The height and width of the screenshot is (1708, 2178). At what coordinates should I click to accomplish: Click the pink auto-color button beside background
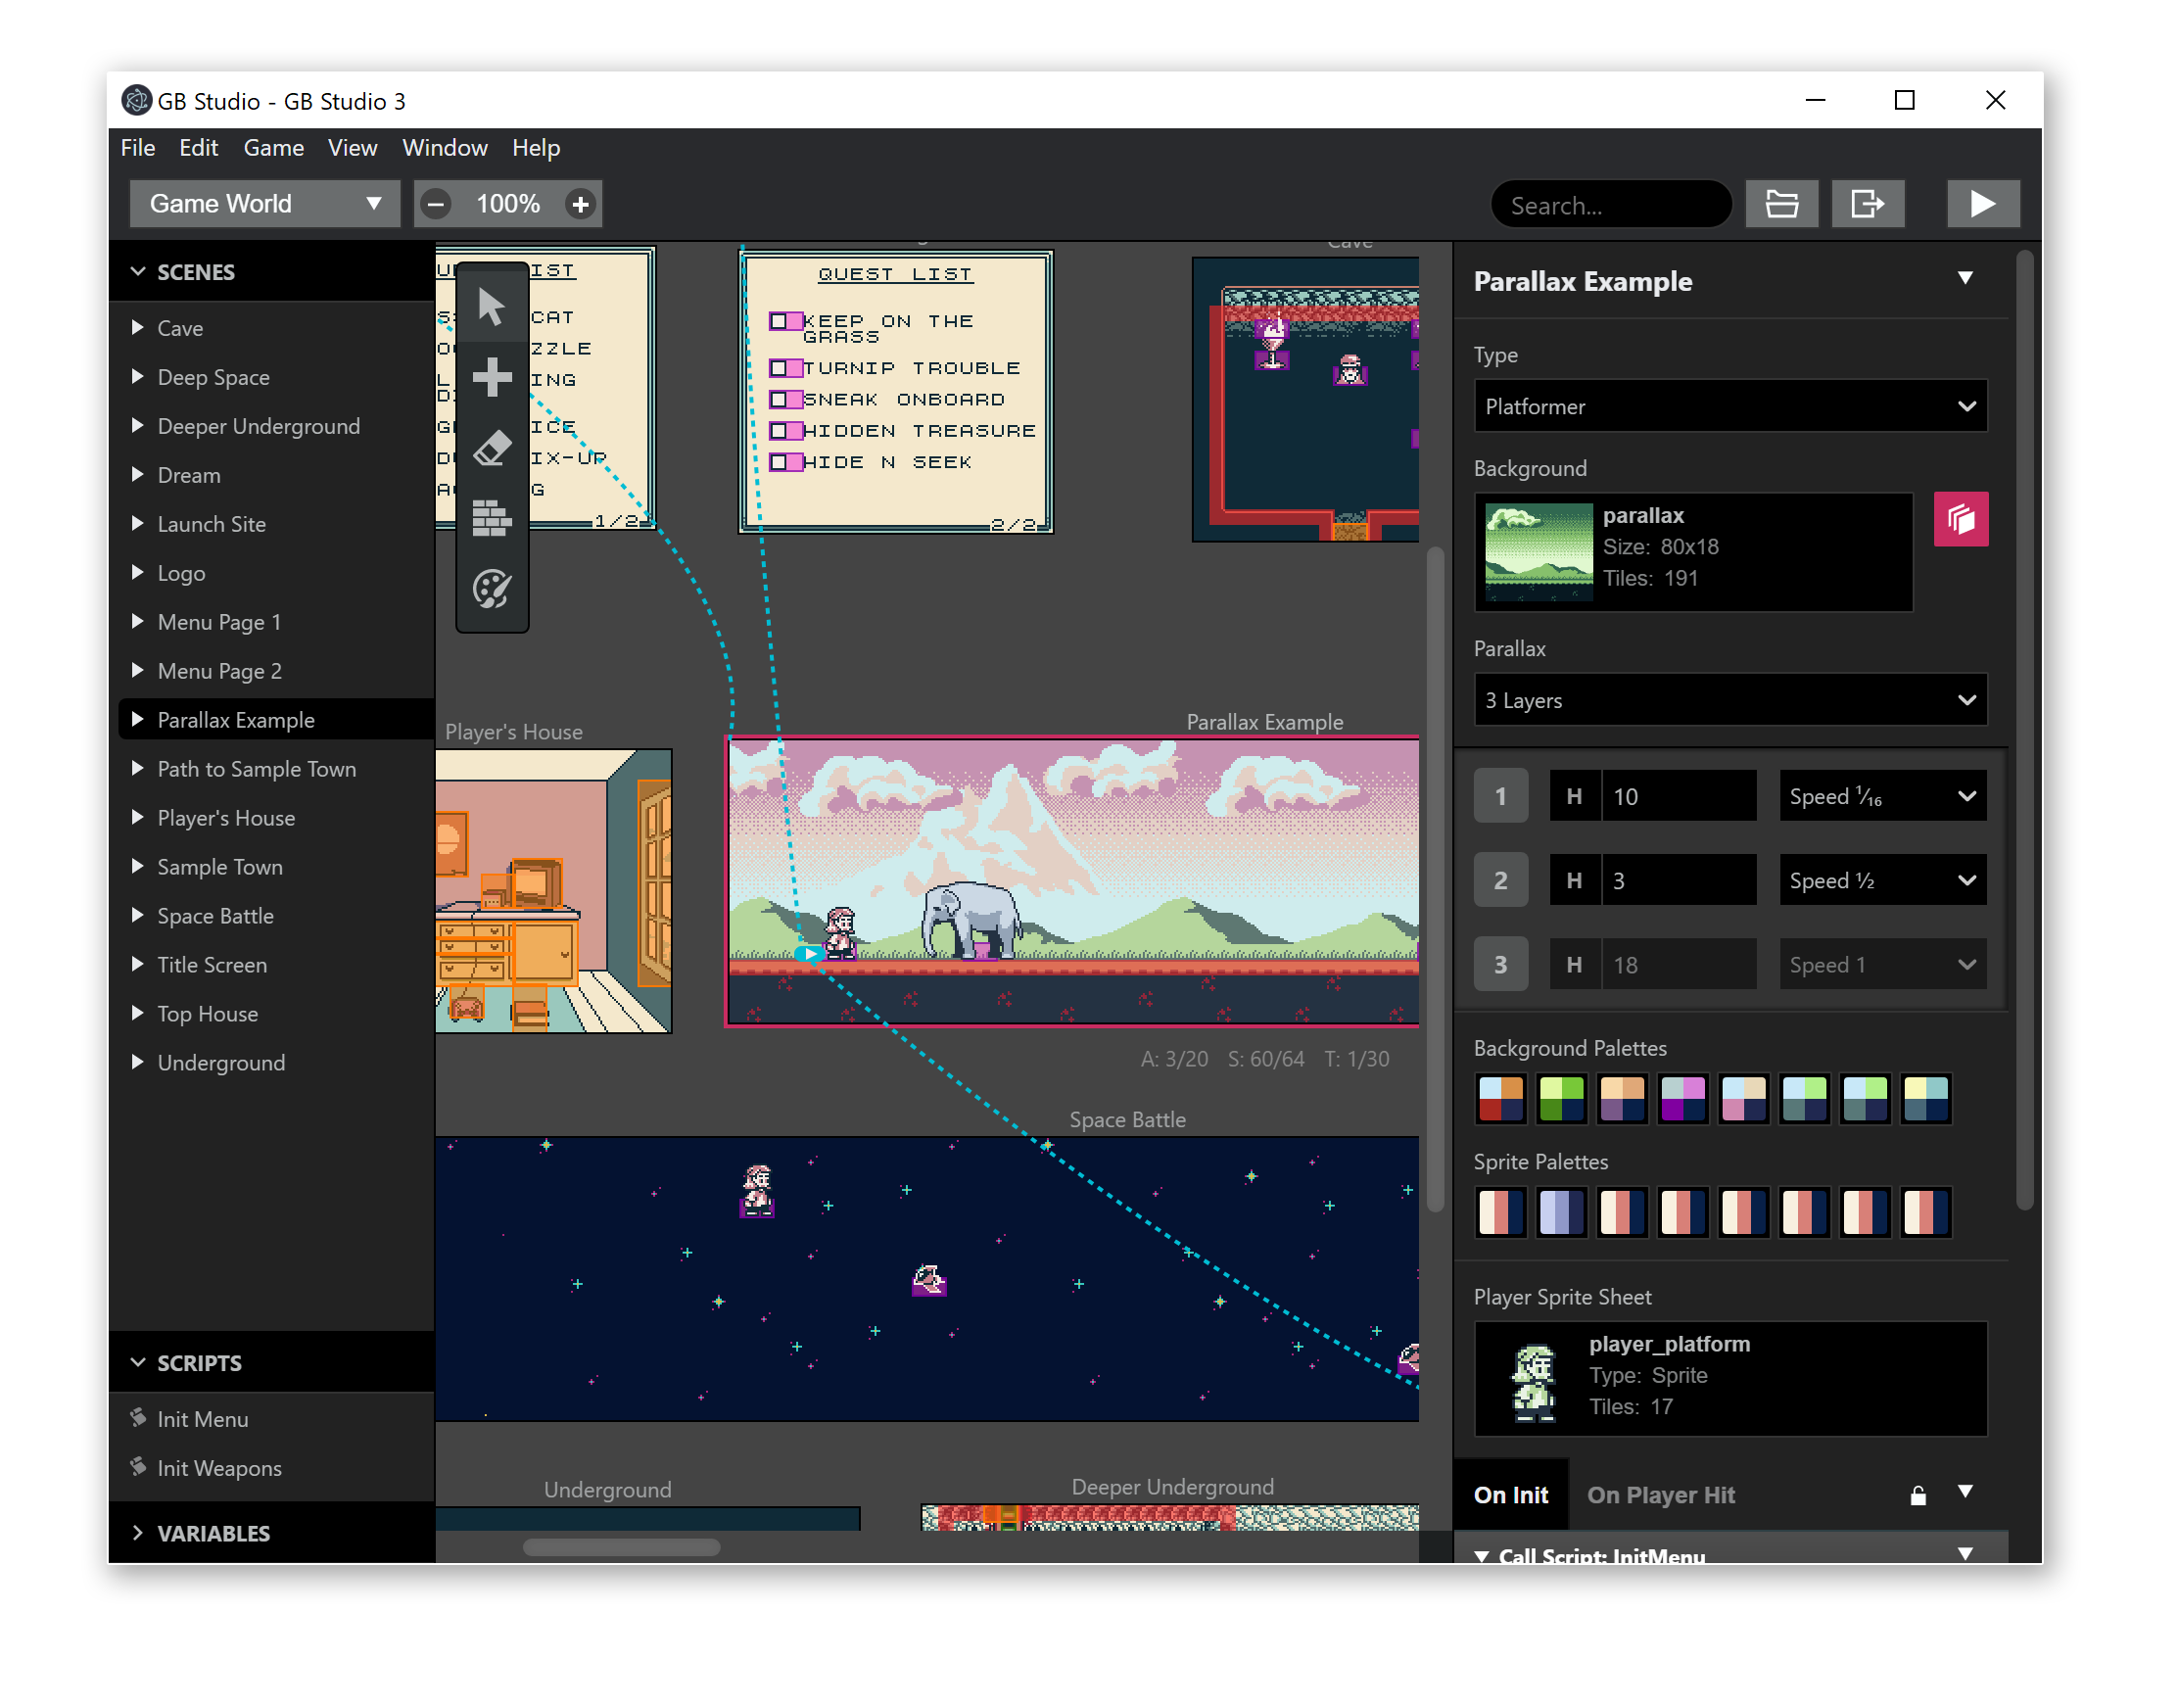[x=1960, y=519]
